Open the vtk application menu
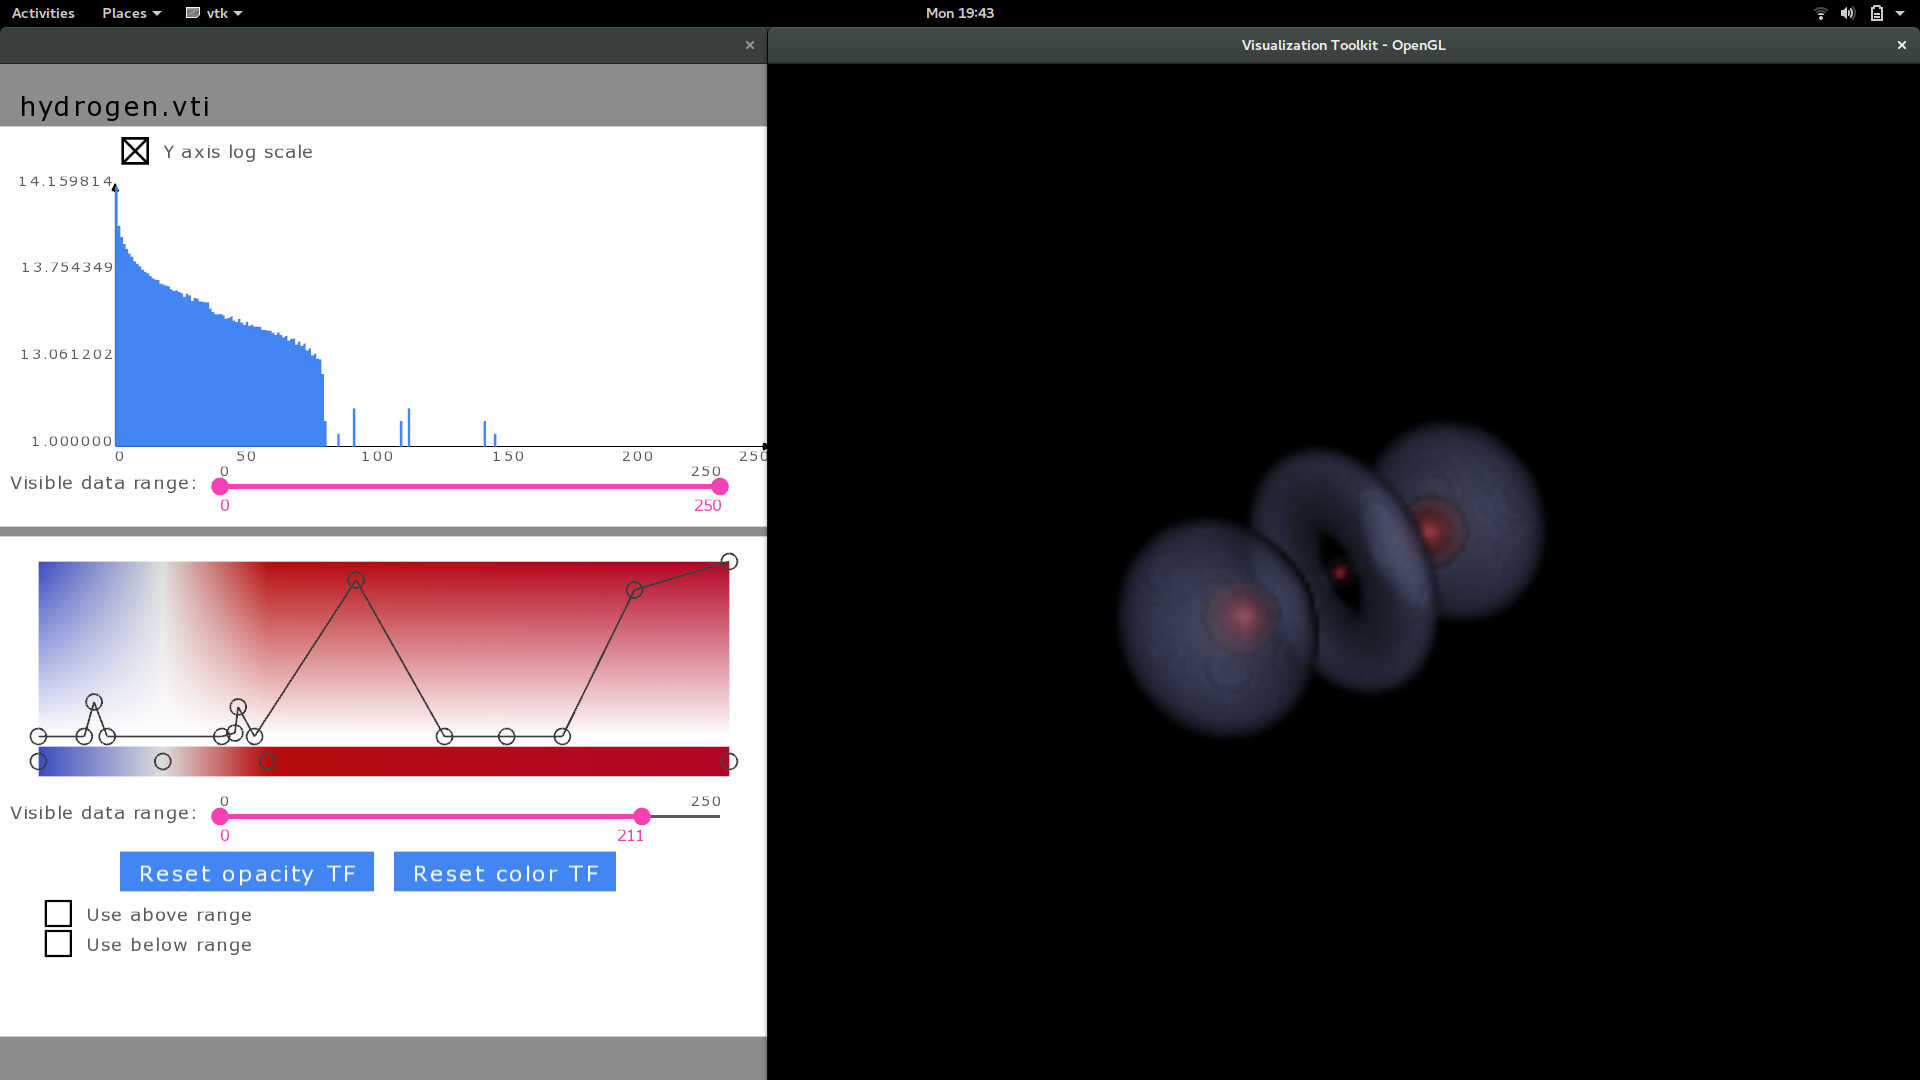 [213, 13]
